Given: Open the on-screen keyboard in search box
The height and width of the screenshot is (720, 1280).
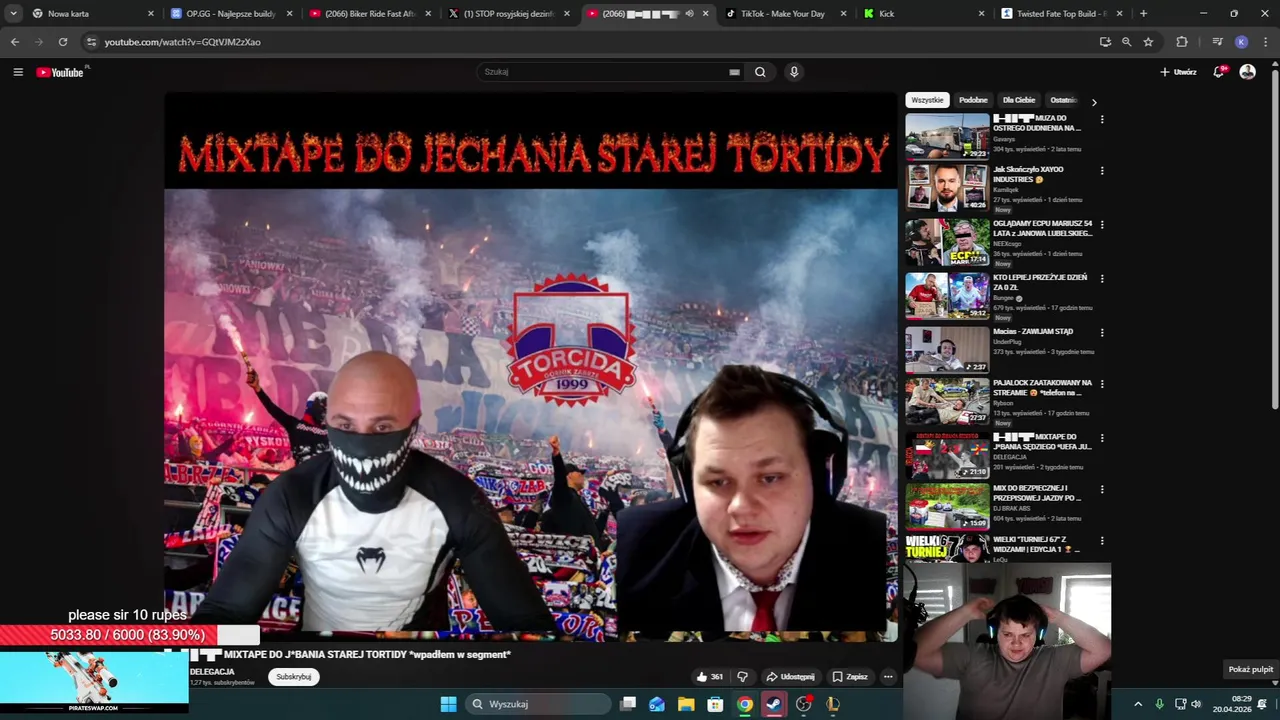Looking at the screenshot, I should tap(734, 72).
